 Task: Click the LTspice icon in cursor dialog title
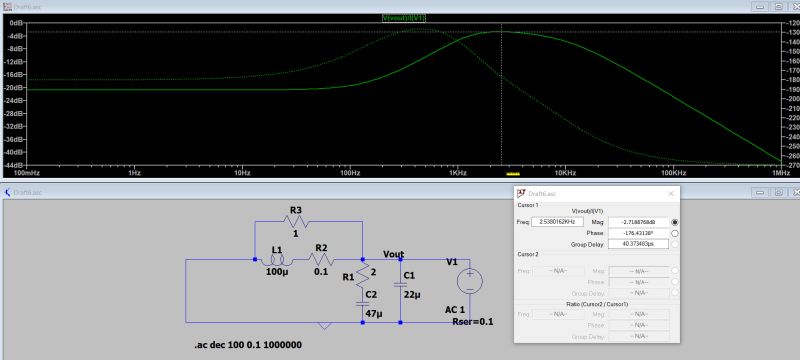click(x=521, y=193)
